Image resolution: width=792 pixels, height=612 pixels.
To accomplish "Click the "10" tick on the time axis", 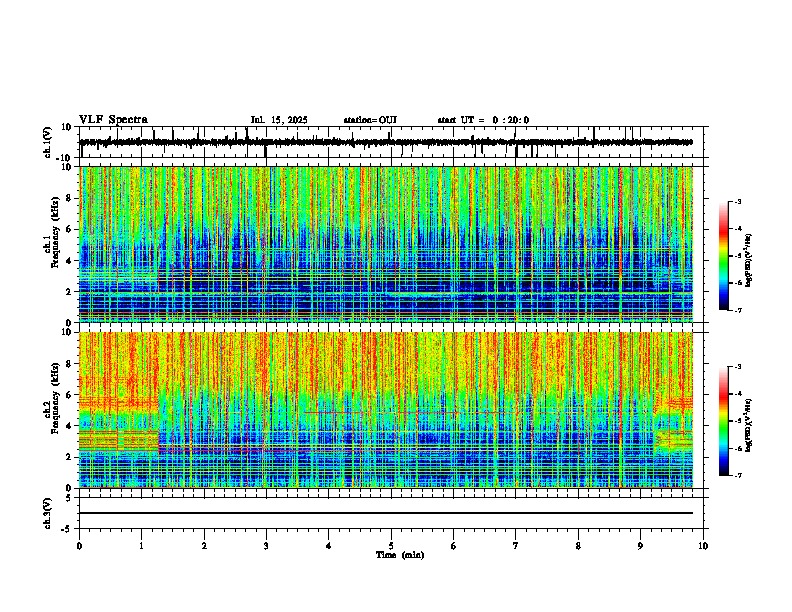I will point(703,546).
